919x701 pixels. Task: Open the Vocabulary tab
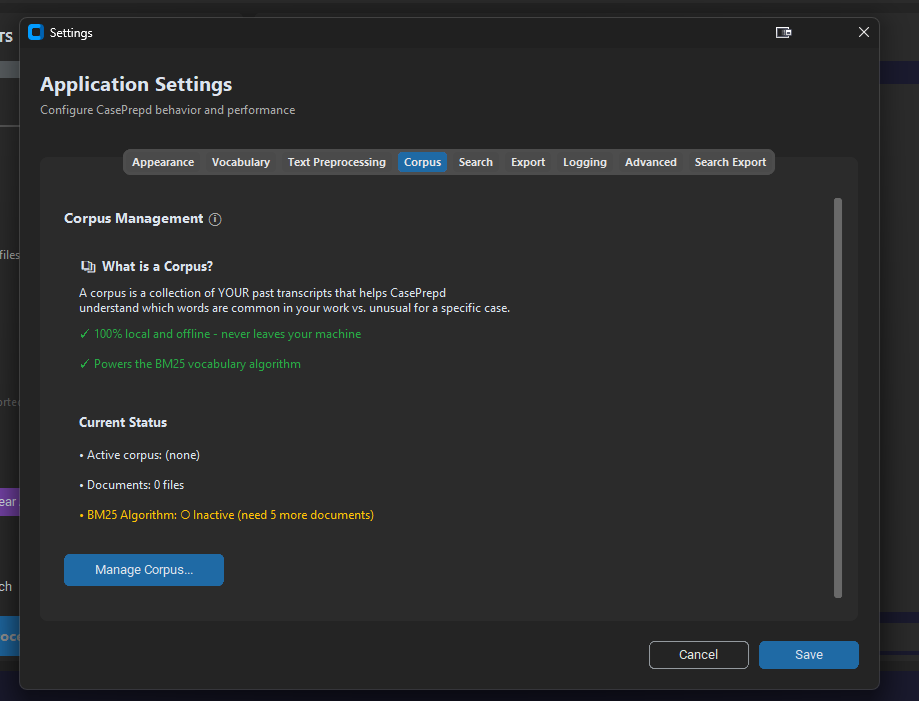(x=241, y=162)
